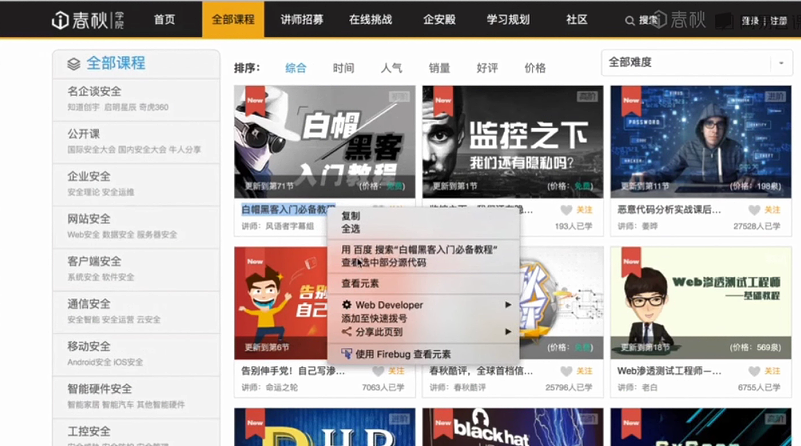Open 名企谈安全 sidebar category
The image size is (801, 446).
(95, 91)
